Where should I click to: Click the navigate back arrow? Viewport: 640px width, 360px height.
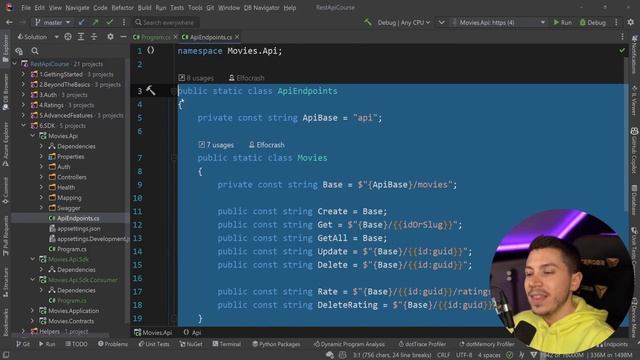(9, 22)
